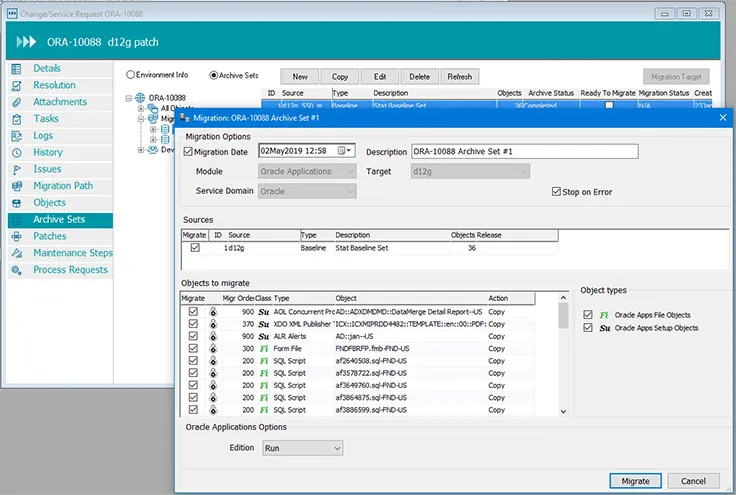The width and height of the screenshot is (736, 495).
Task: Toggle the Migration Date checkbox
Action: [x=189, y=152]
